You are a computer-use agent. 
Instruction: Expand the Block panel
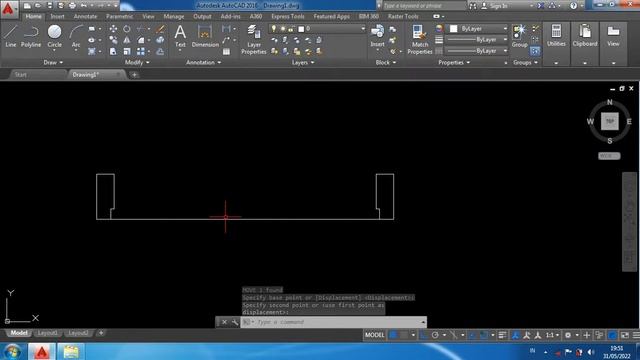point(386,62)
